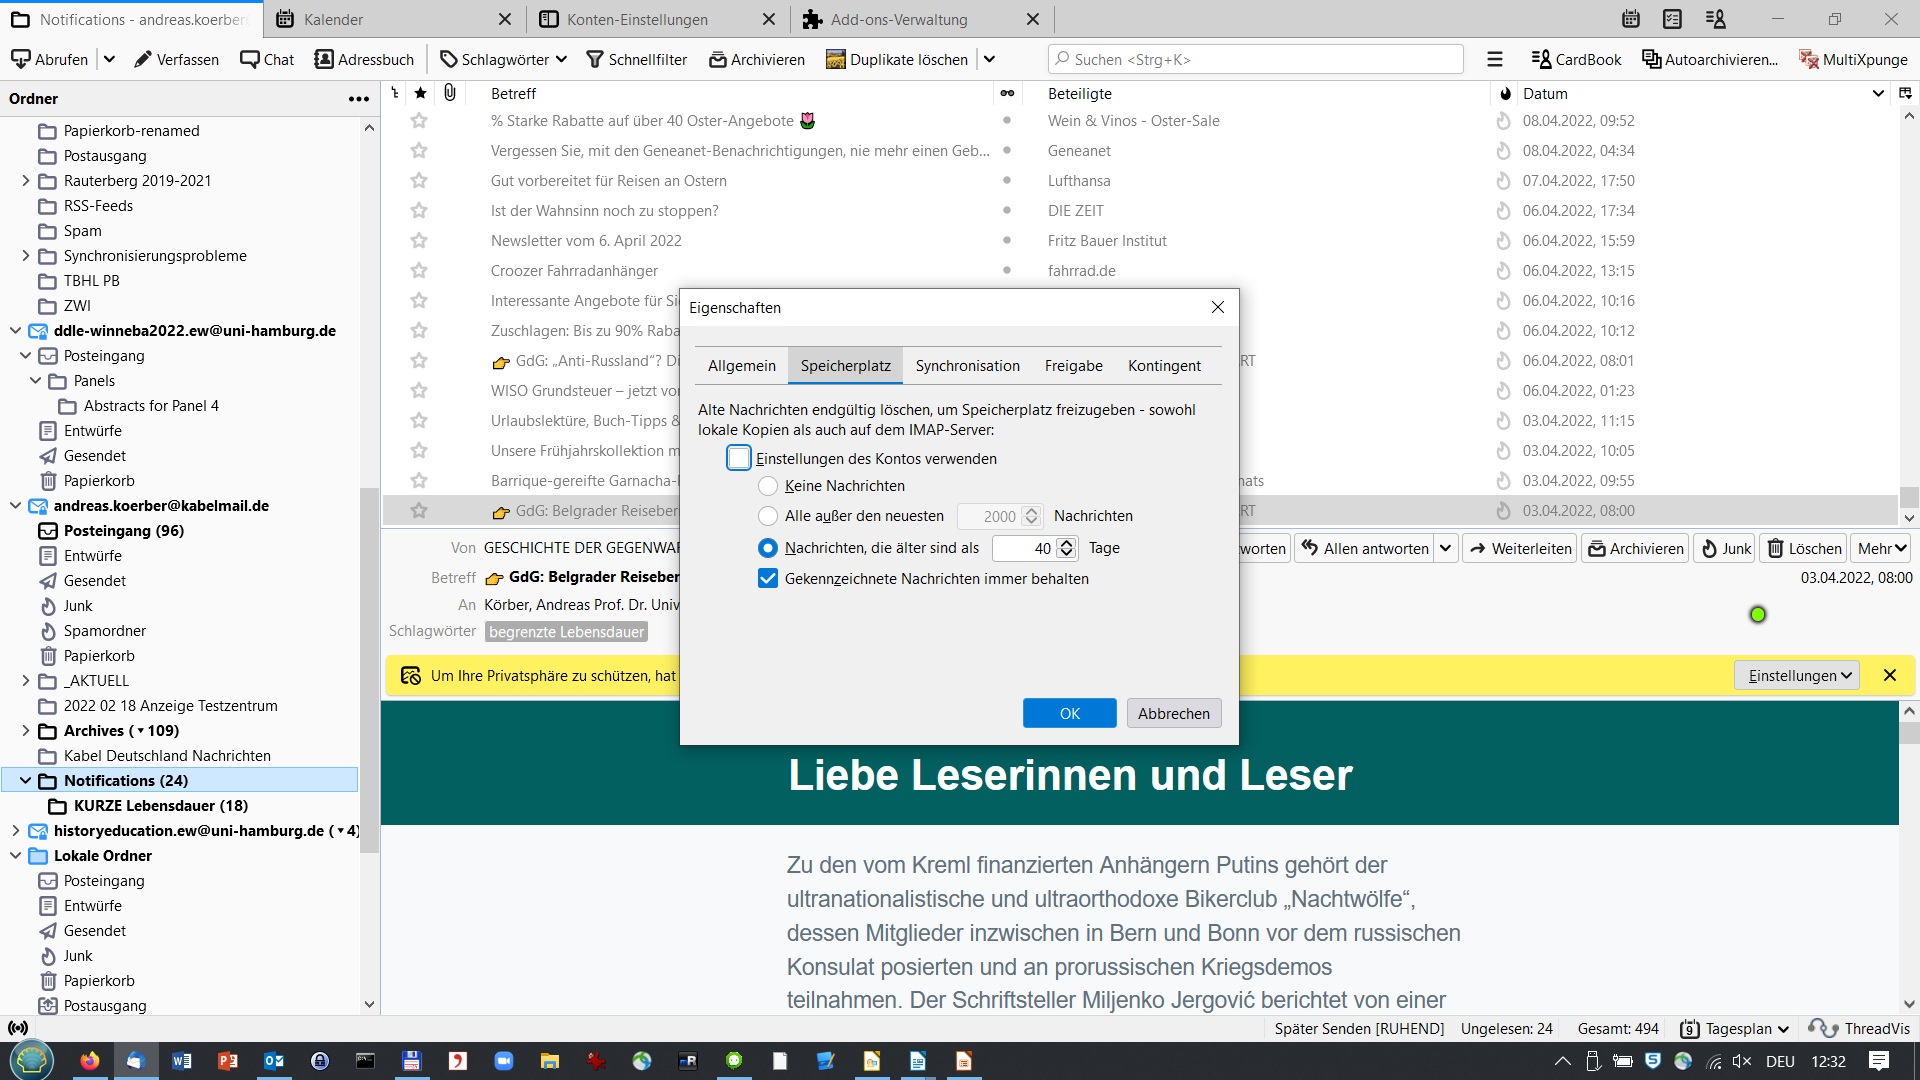Viewport: 1920px width, 1080px height.
Task: Select the Keine Nachrichten radio option
Action: [768, 486]
